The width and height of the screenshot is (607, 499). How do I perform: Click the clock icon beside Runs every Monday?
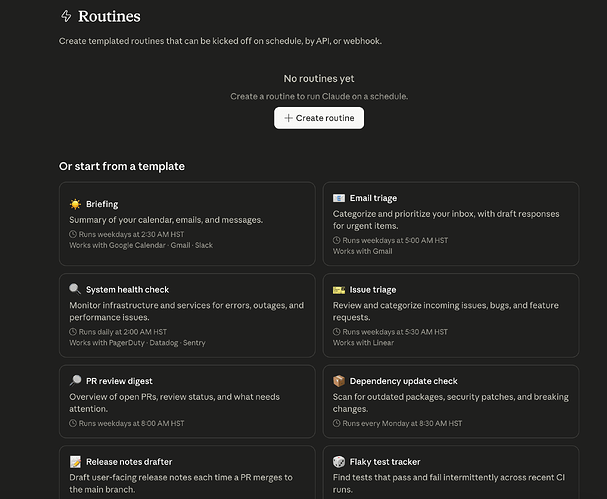[x=336, y=423]
